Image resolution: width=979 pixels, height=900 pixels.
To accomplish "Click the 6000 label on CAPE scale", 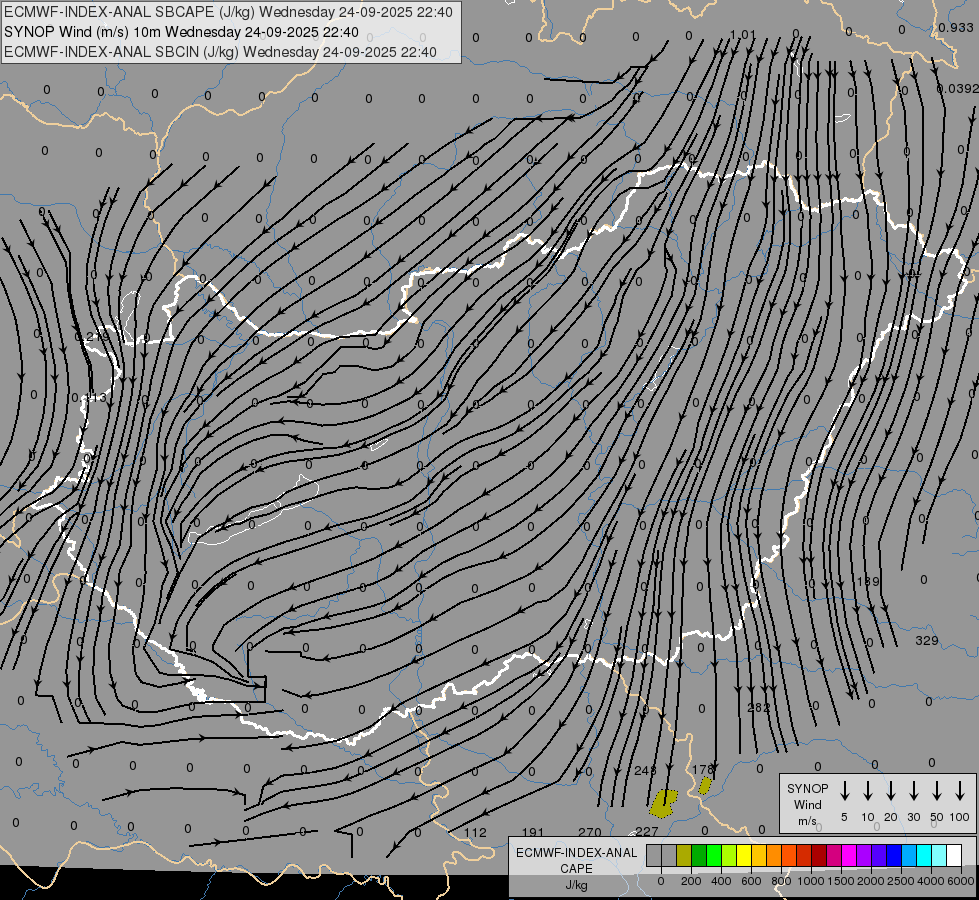I will click(960, 881).
